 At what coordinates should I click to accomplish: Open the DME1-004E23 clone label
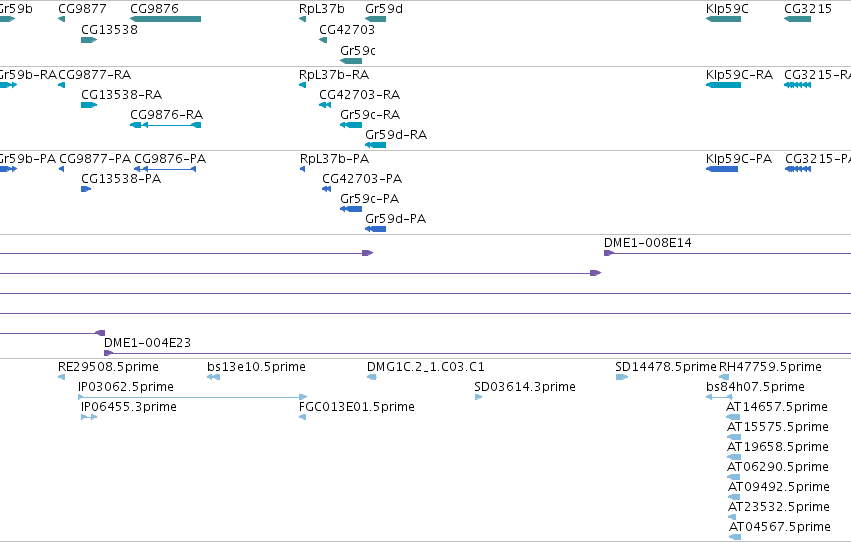click(148, 342)
